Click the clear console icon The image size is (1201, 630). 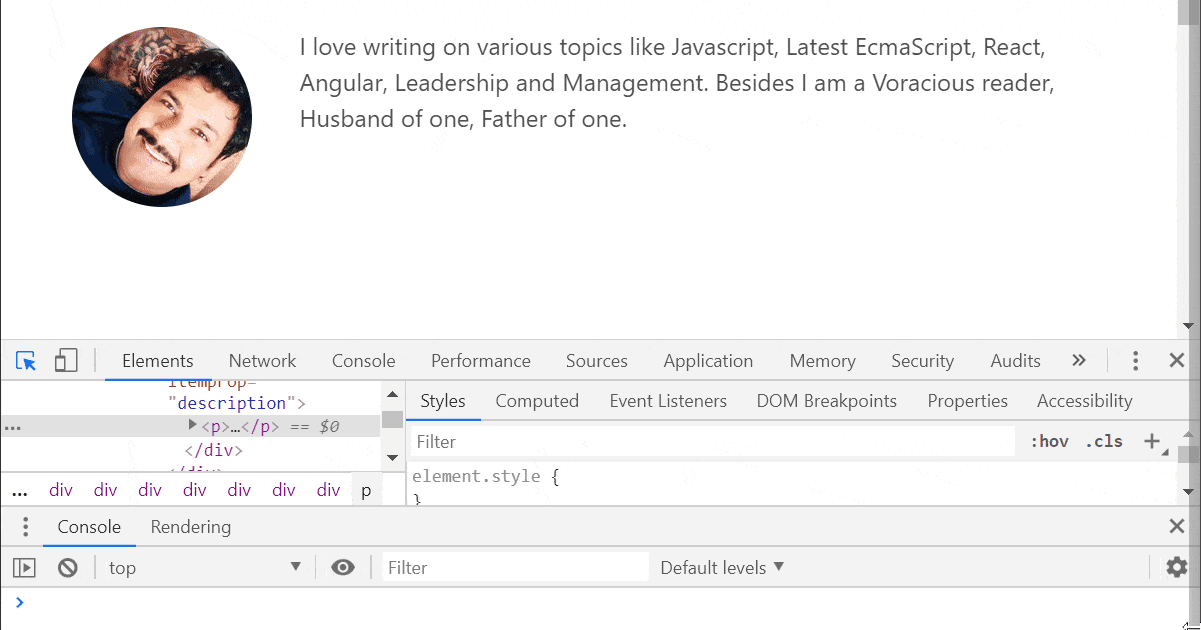pyautogui.click(x=68, y=568)
